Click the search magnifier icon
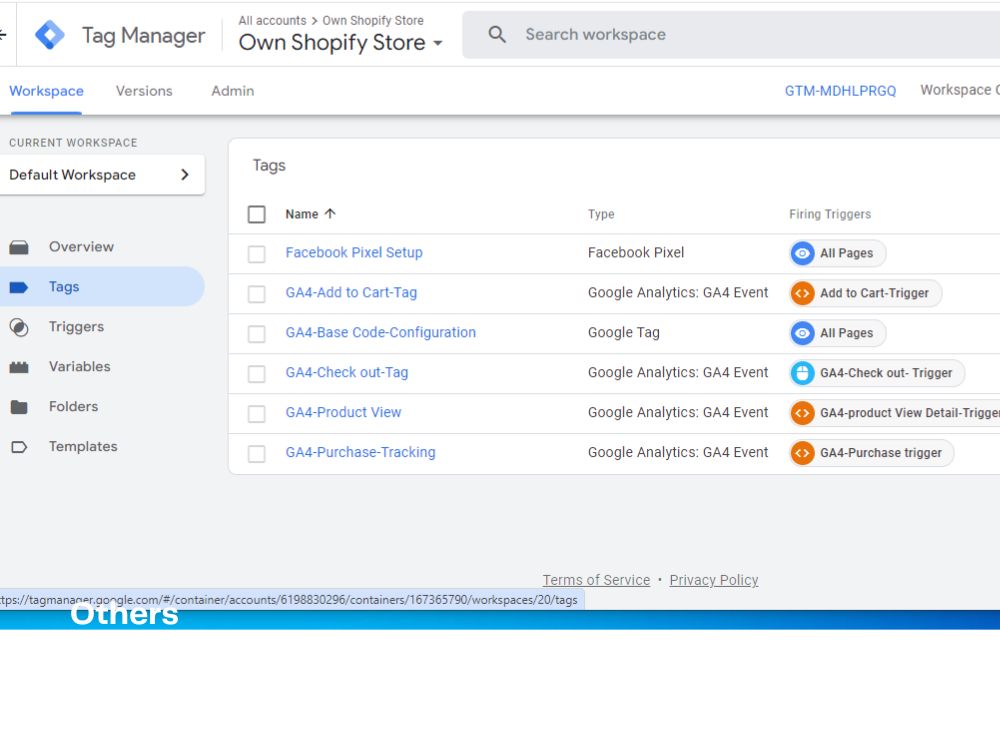This screenshot has width=1000, height=750. [497, 34]
